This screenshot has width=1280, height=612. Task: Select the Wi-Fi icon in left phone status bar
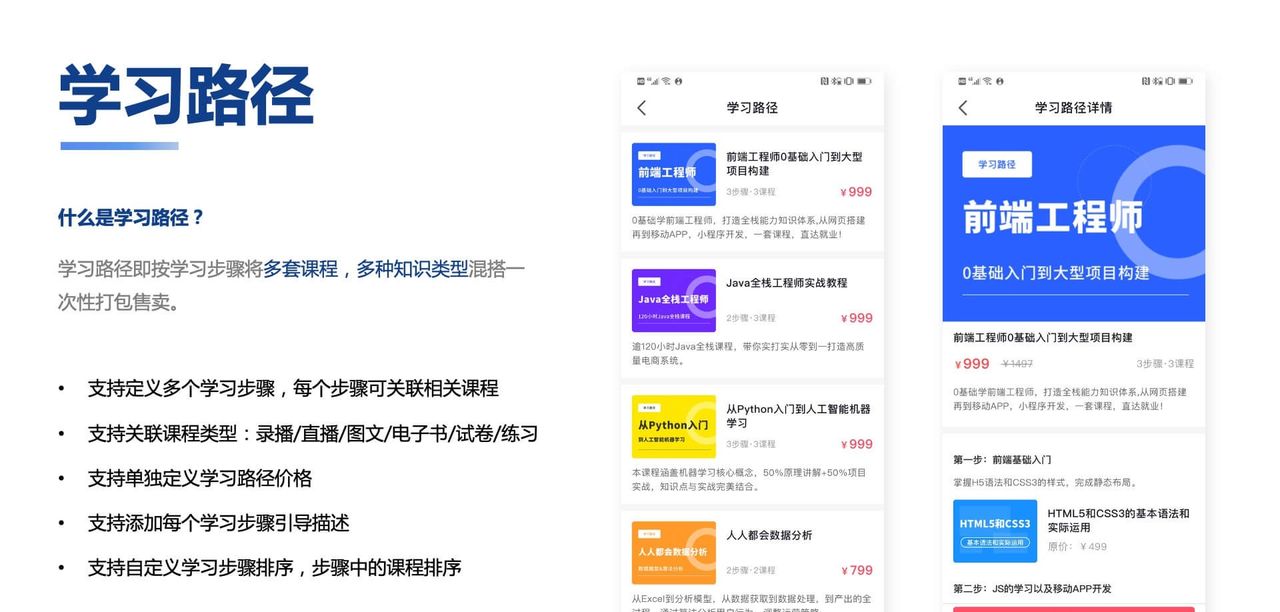(x=667, y=80)
